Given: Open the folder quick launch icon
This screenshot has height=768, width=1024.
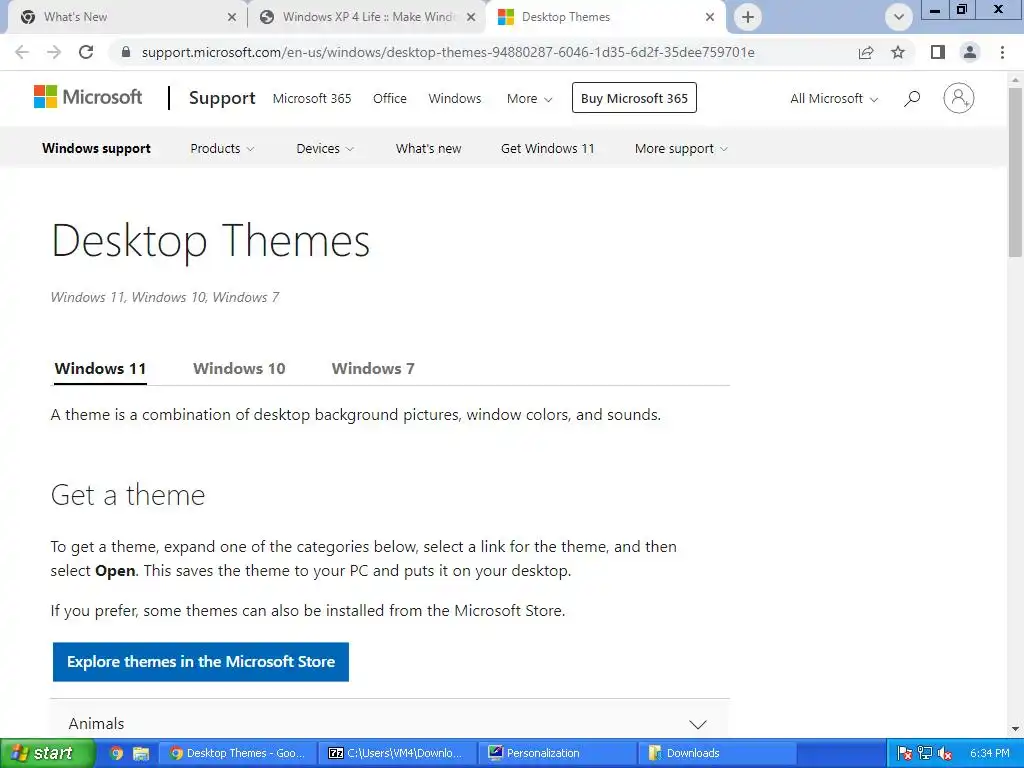Looking at the screenshot, I should 141,753.
